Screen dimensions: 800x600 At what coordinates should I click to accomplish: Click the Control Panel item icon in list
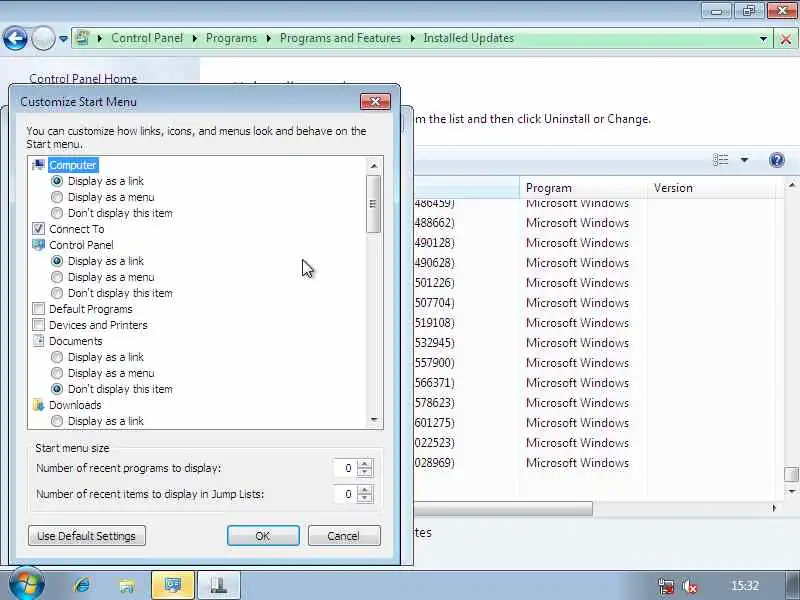[x=38, y=245]
